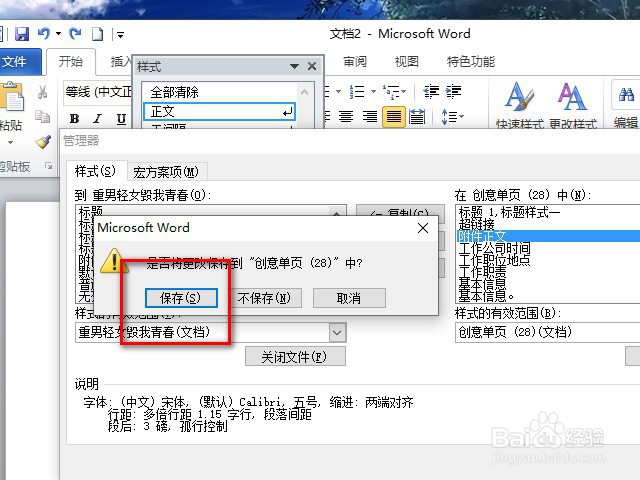This screenshot has width=640, height=480.
Task: Click the Cut scissors icon
Action: coord(42,92)
